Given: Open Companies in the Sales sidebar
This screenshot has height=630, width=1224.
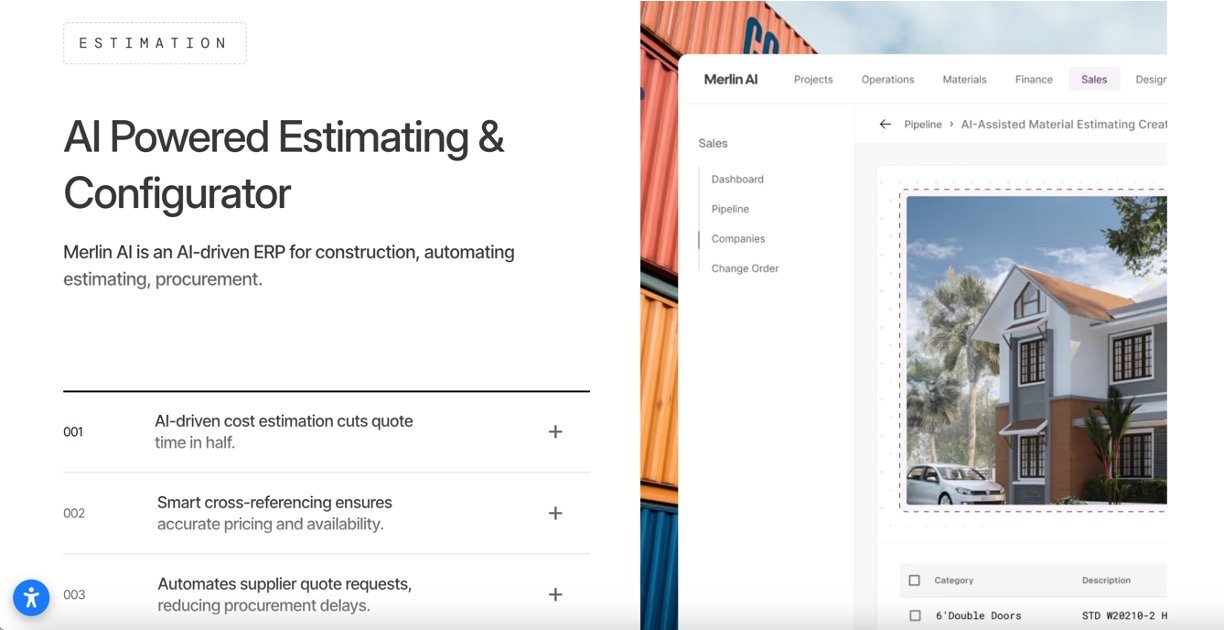Looking at the screenshot, I should [x=738, y=239].
